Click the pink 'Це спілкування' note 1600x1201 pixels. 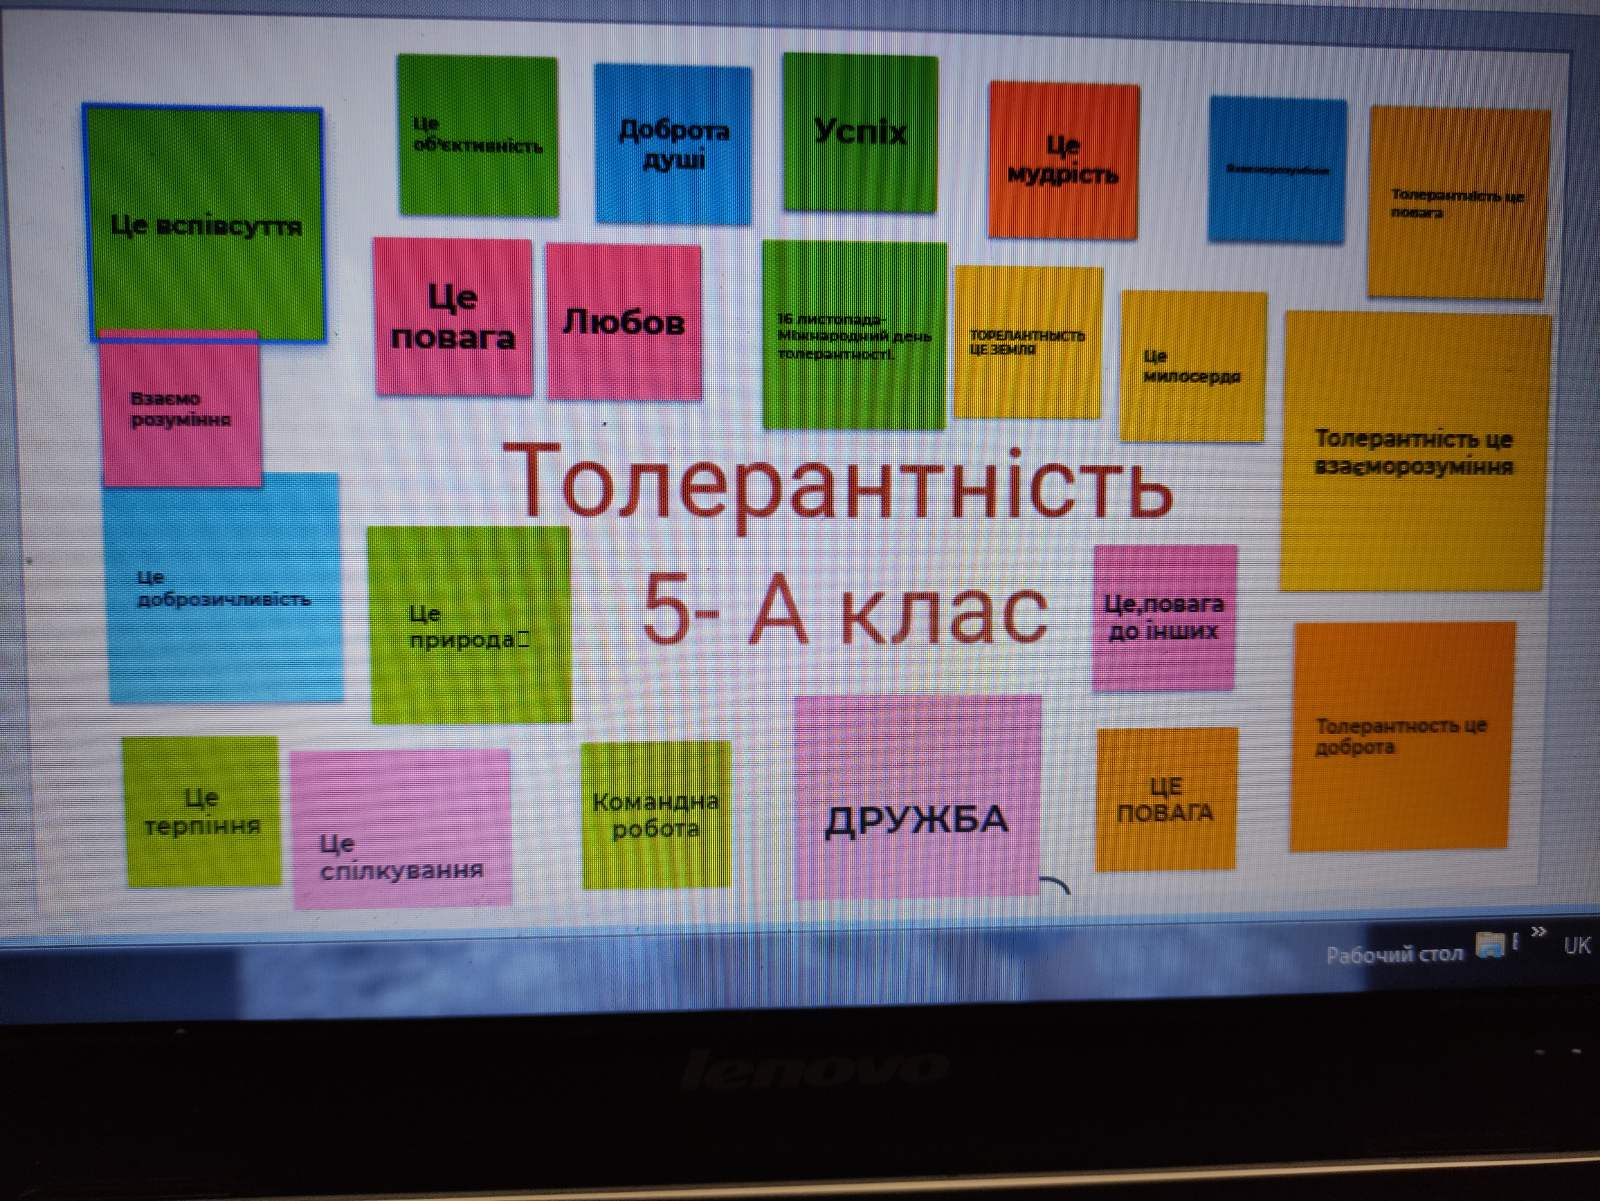[x=401, y=829]
